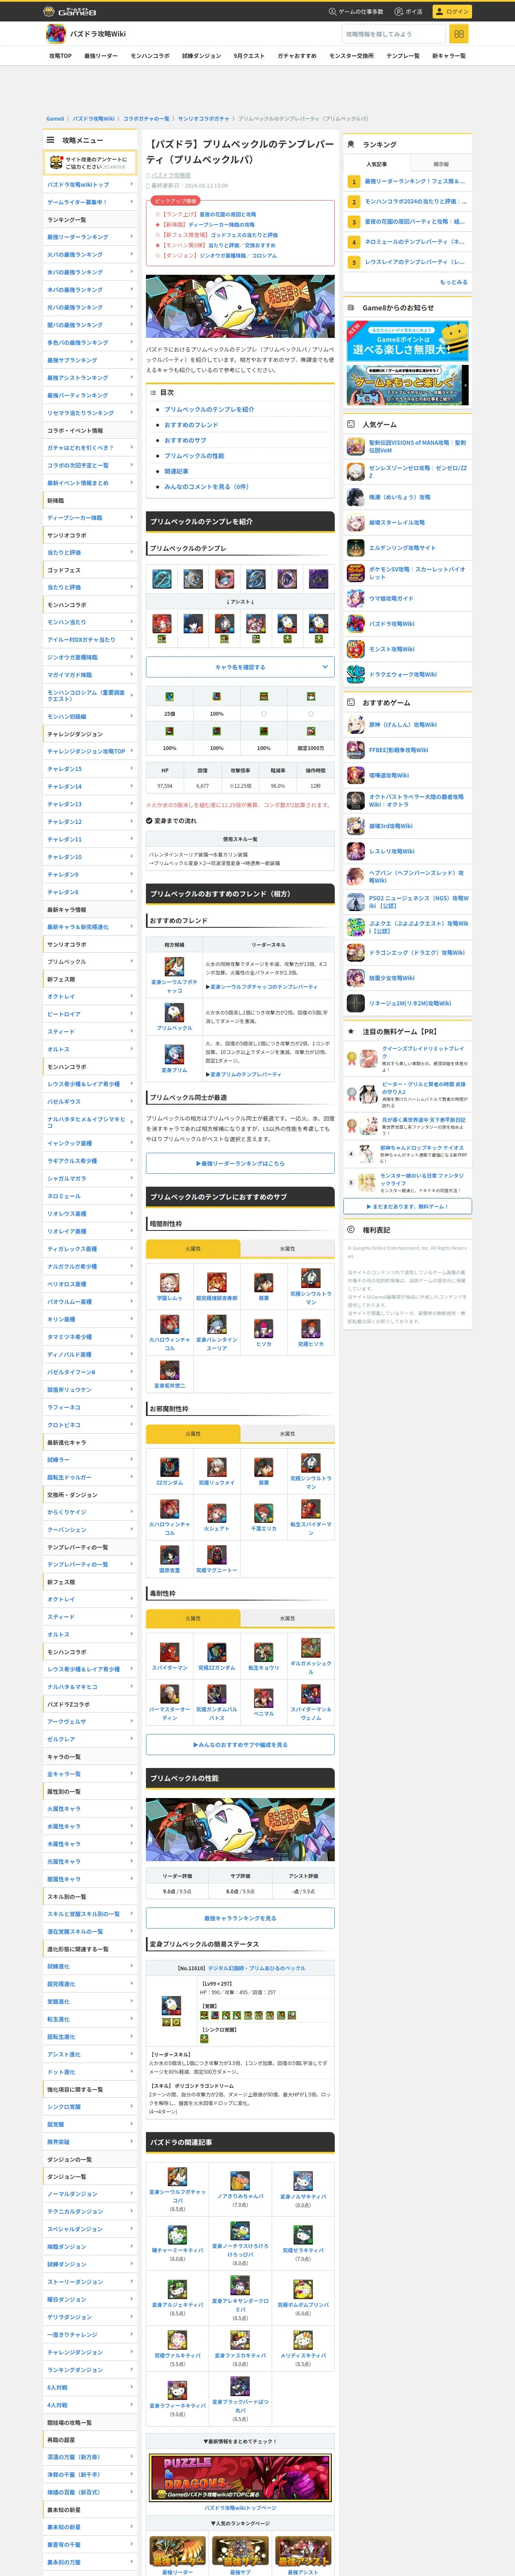Click ポイ活 header link
This screenshot has height=2576, width=515.
(x=408, y=11)
